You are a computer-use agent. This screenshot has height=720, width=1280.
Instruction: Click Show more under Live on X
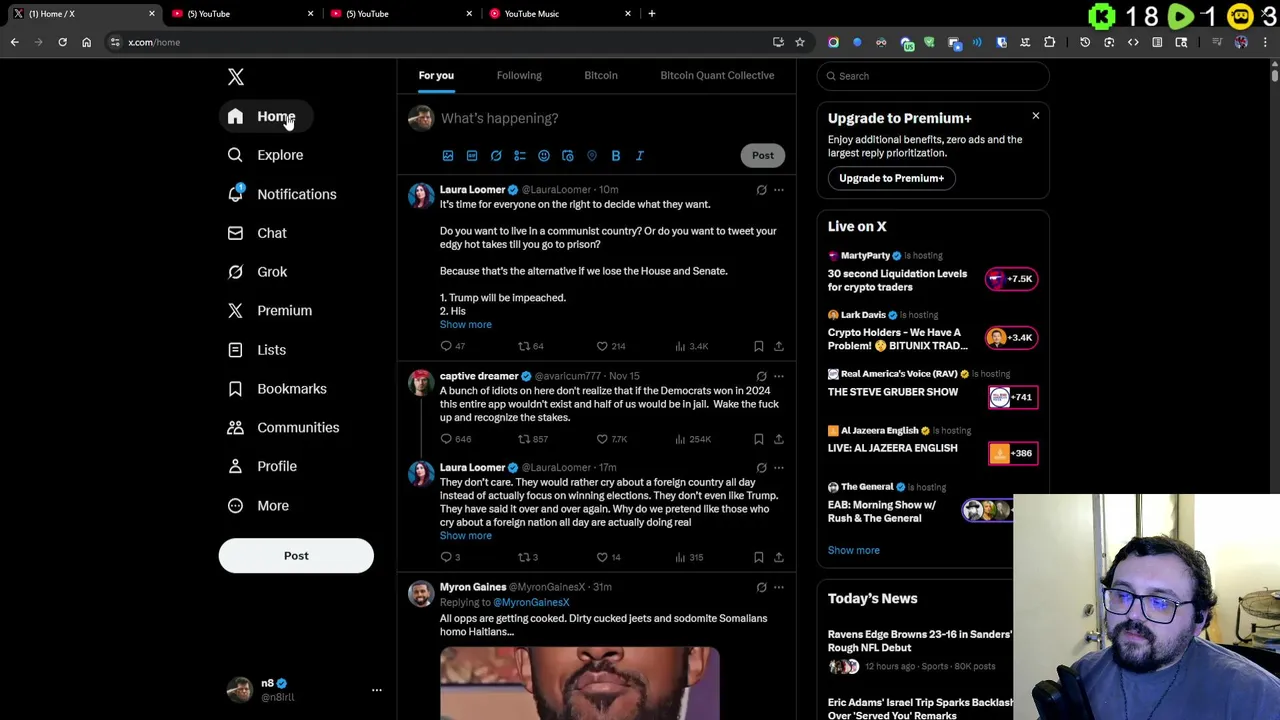coord(854,550)
